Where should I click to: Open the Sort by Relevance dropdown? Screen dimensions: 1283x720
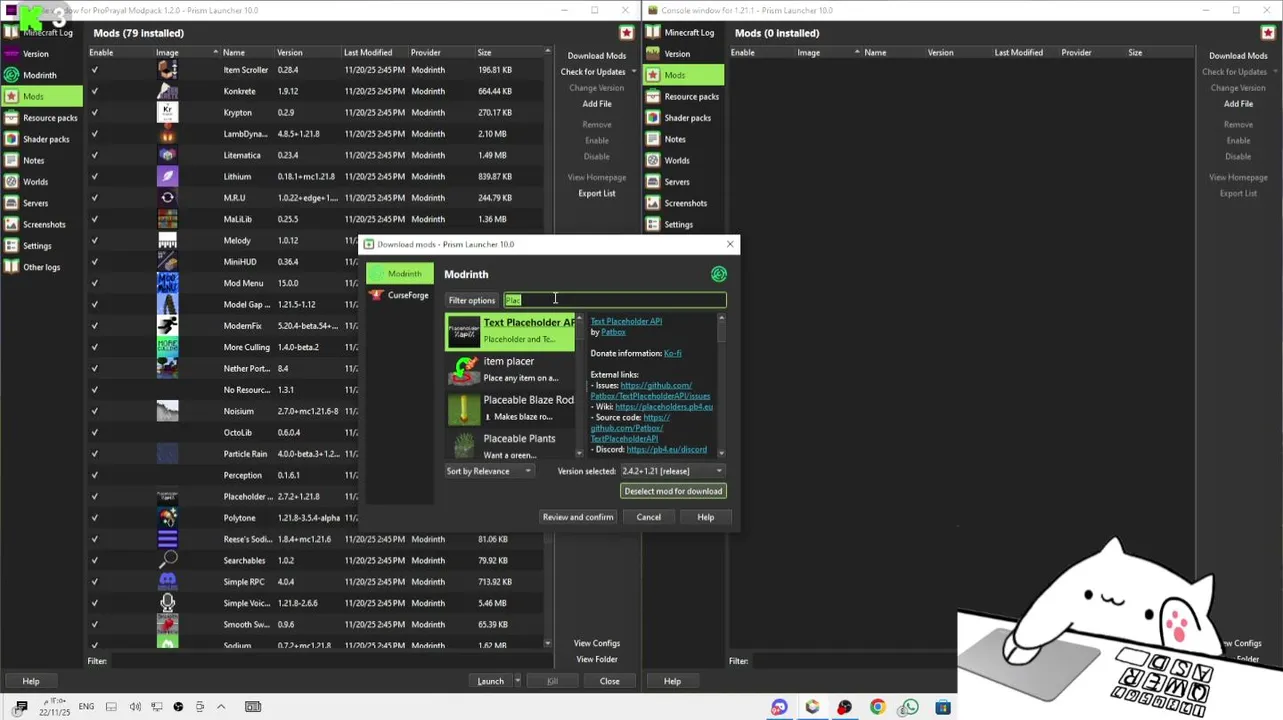(489, 471)
